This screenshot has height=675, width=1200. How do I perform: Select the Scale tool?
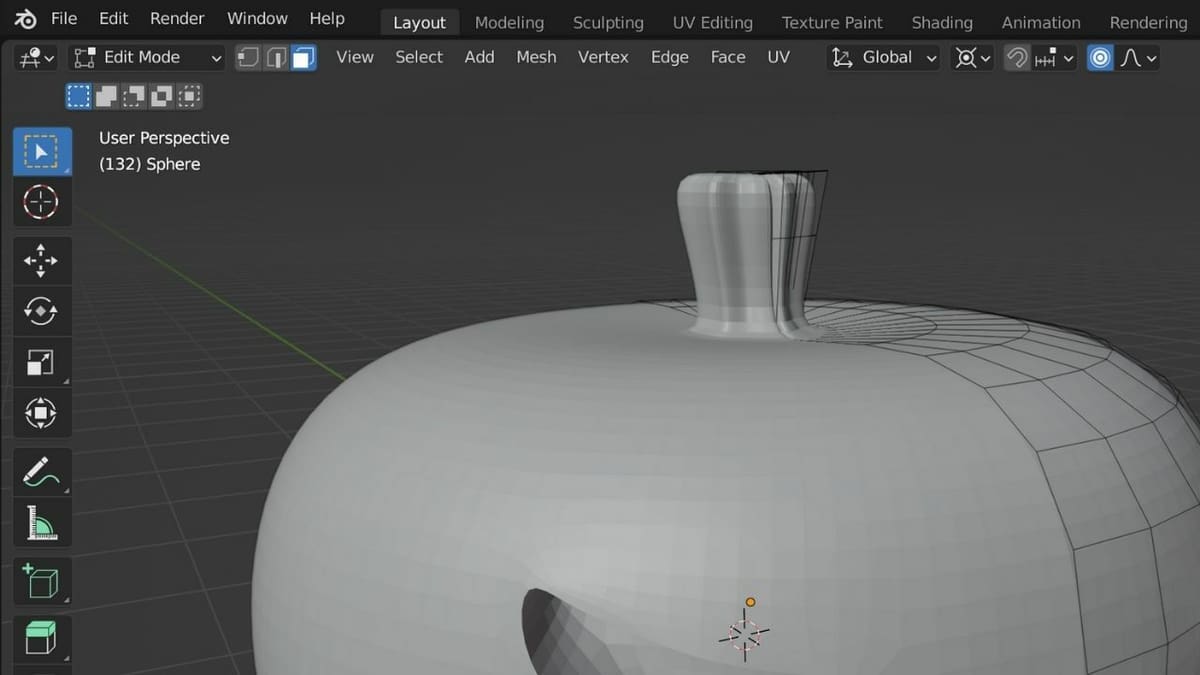coord(42,362)
